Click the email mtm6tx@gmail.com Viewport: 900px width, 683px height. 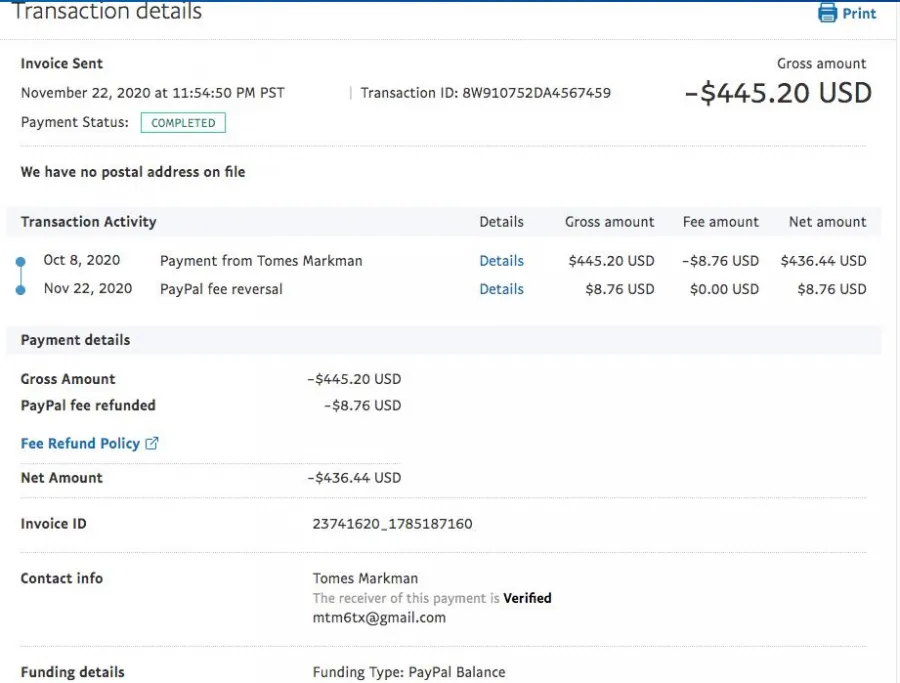pyautogui.click(x=379, y=618)
